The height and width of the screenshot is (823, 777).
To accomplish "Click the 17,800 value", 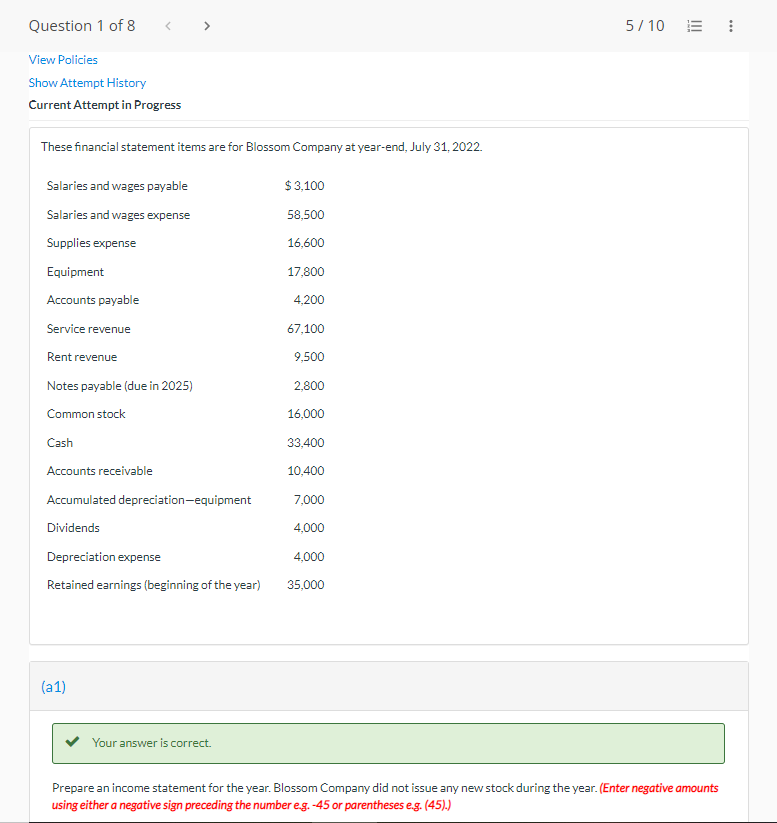I will point(306,272).
